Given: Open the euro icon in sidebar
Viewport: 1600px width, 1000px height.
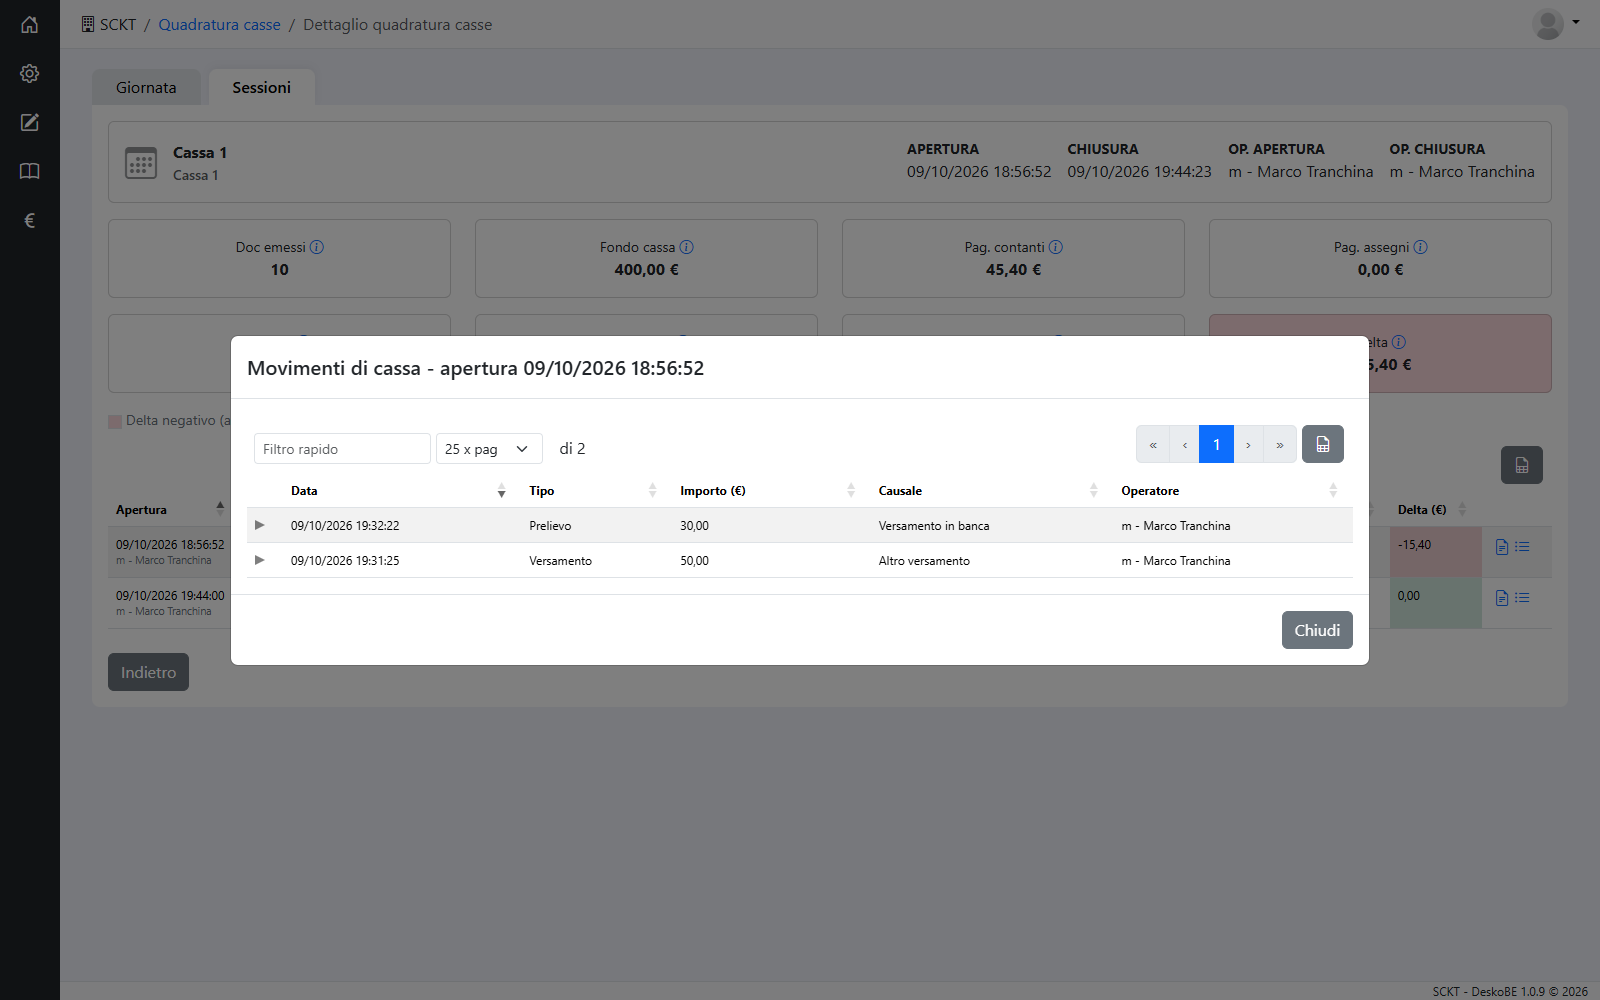Looking at the screenshot, I should coord(30,220).
